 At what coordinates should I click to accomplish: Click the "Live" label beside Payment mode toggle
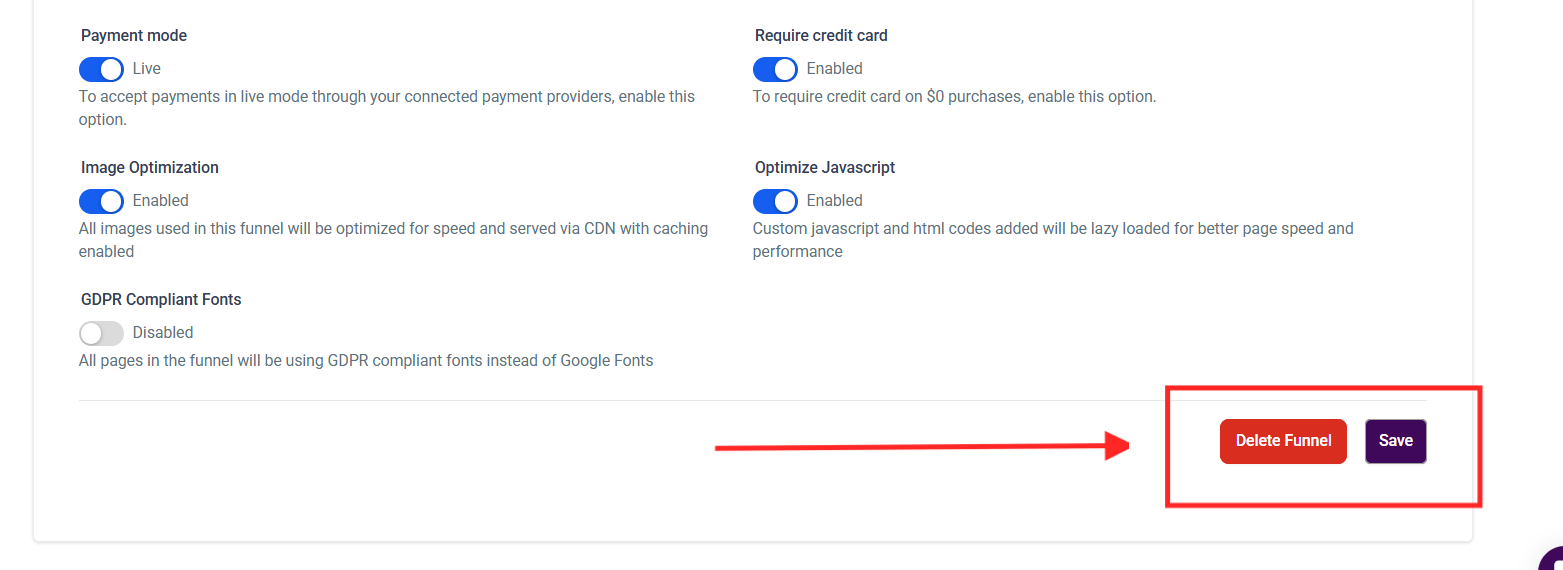tap(147, 69)
